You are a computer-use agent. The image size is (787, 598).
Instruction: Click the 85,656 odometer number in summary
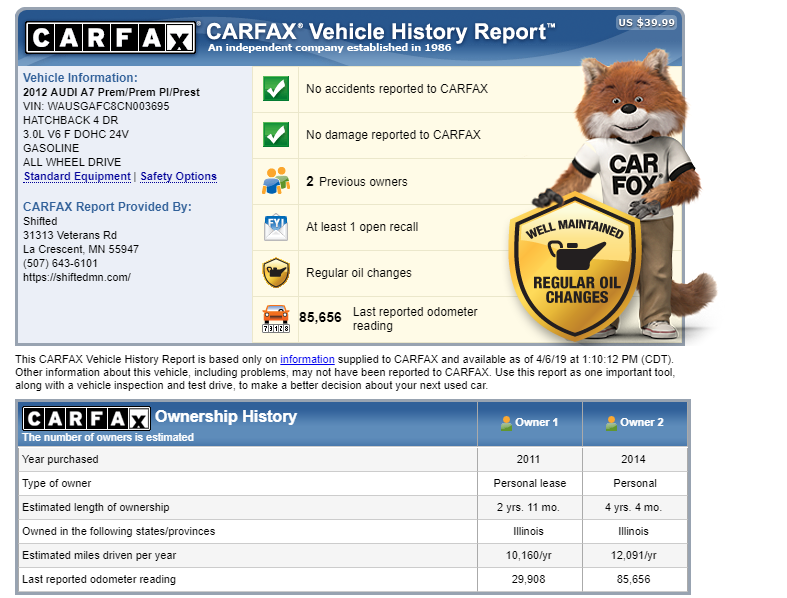point(320,317)
